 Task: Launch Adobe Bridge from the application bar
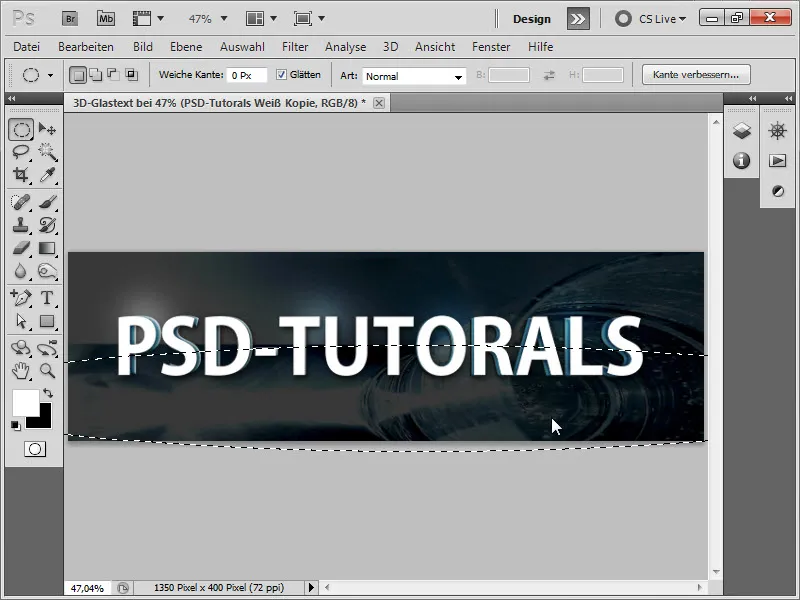(70, 18)
